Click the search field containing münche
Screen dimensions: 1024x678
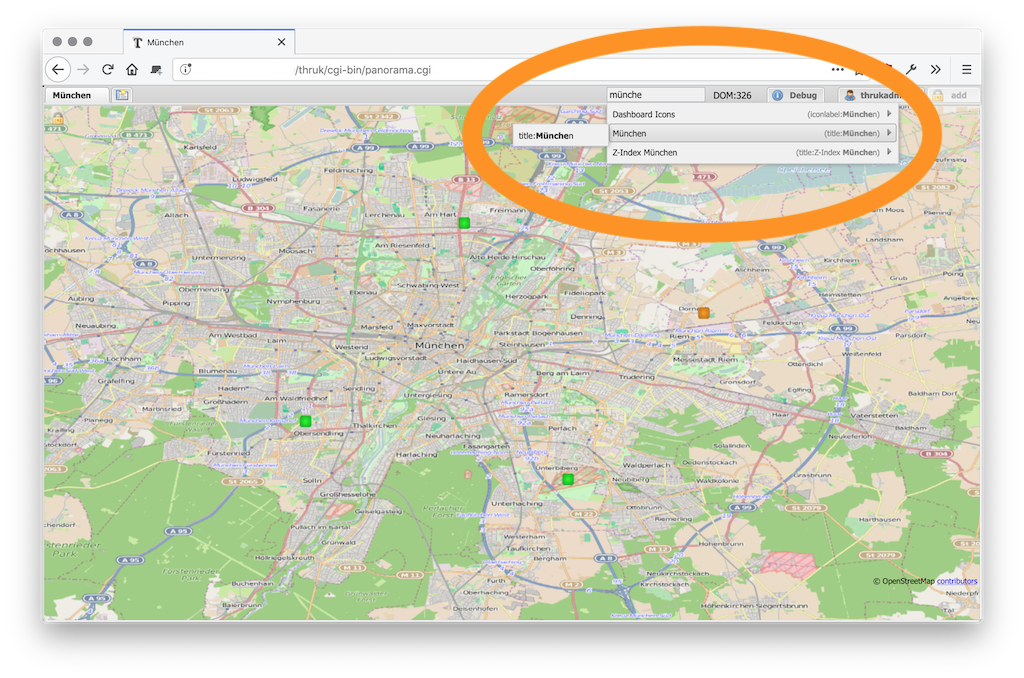(656, 95)
